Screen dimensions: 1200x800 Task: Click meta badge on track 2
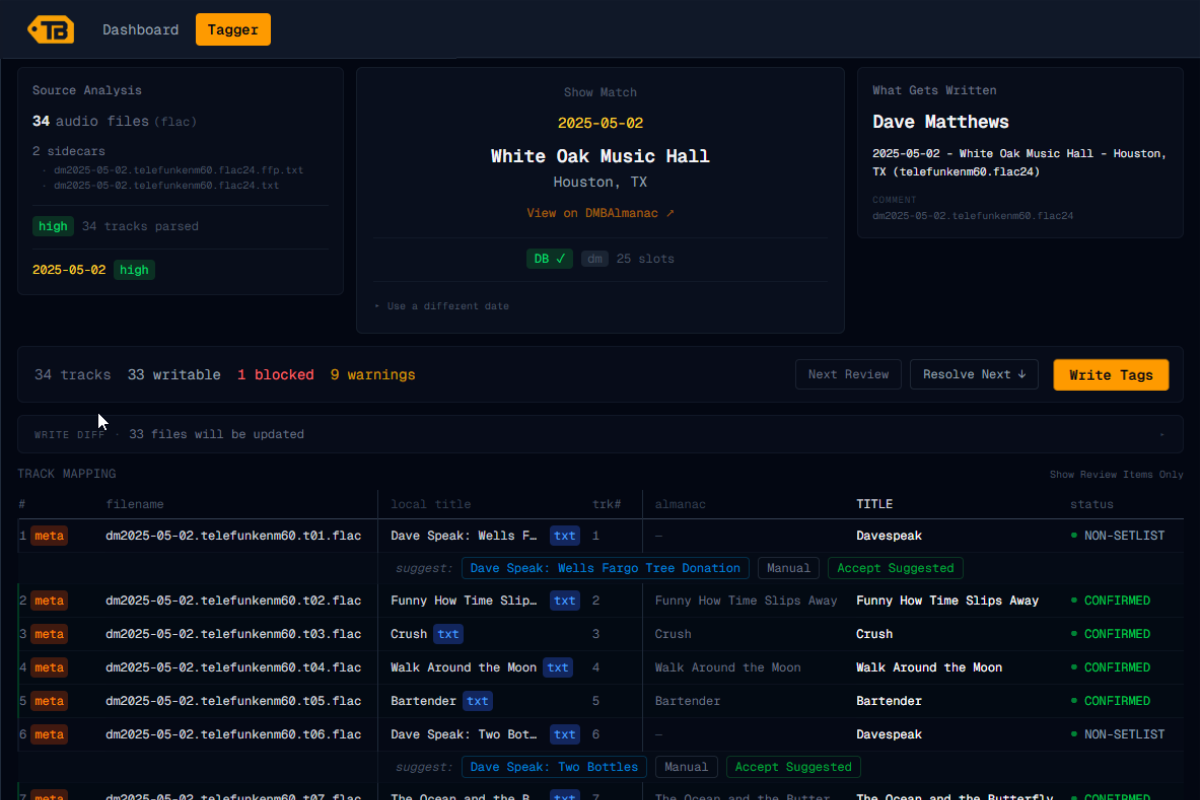(x=49, y=601)
